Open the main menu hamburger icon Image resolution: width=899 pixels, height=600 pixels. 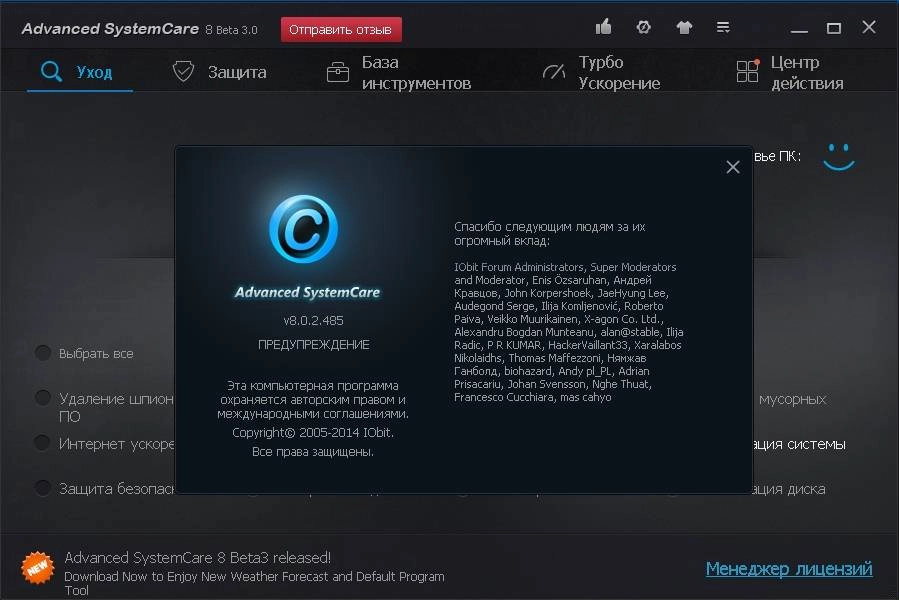point(723,27)
